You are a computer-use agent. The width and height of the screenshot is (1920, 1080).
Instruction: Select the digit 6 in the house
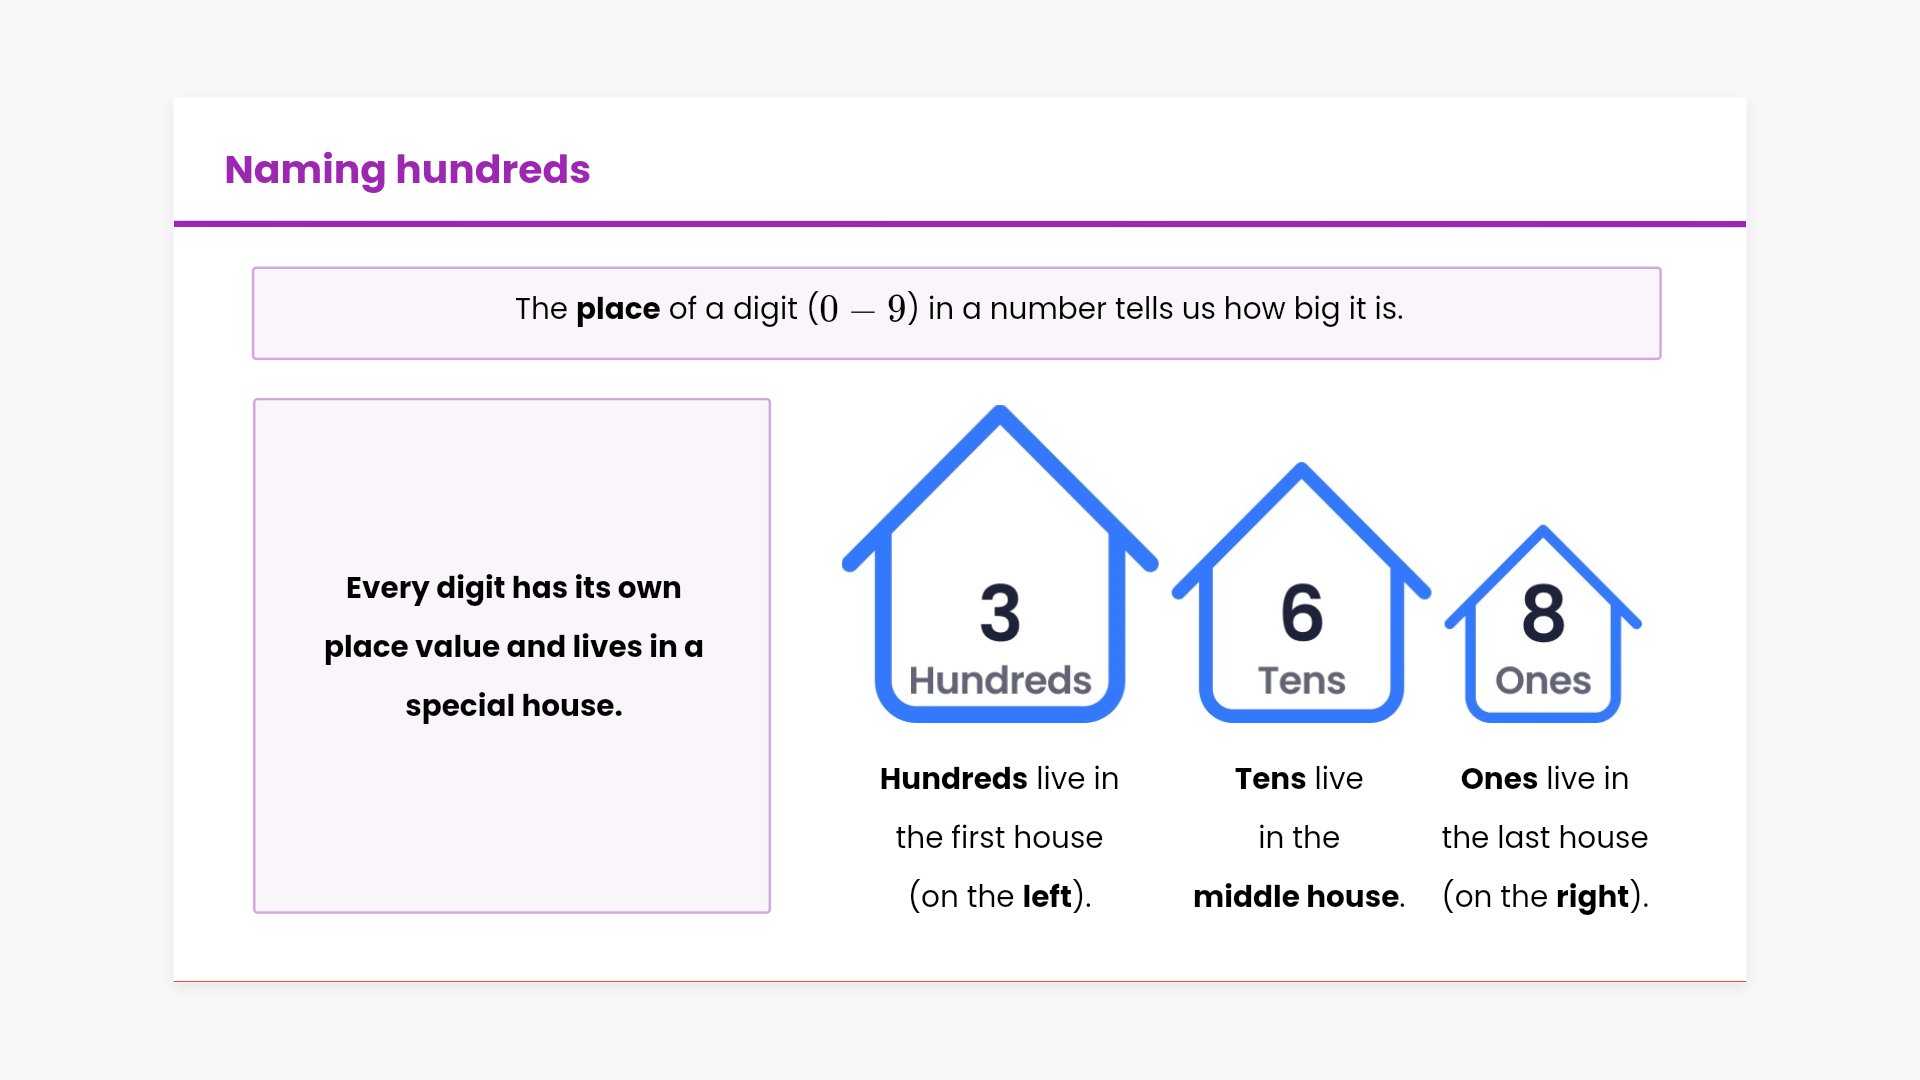(1301, 613)
